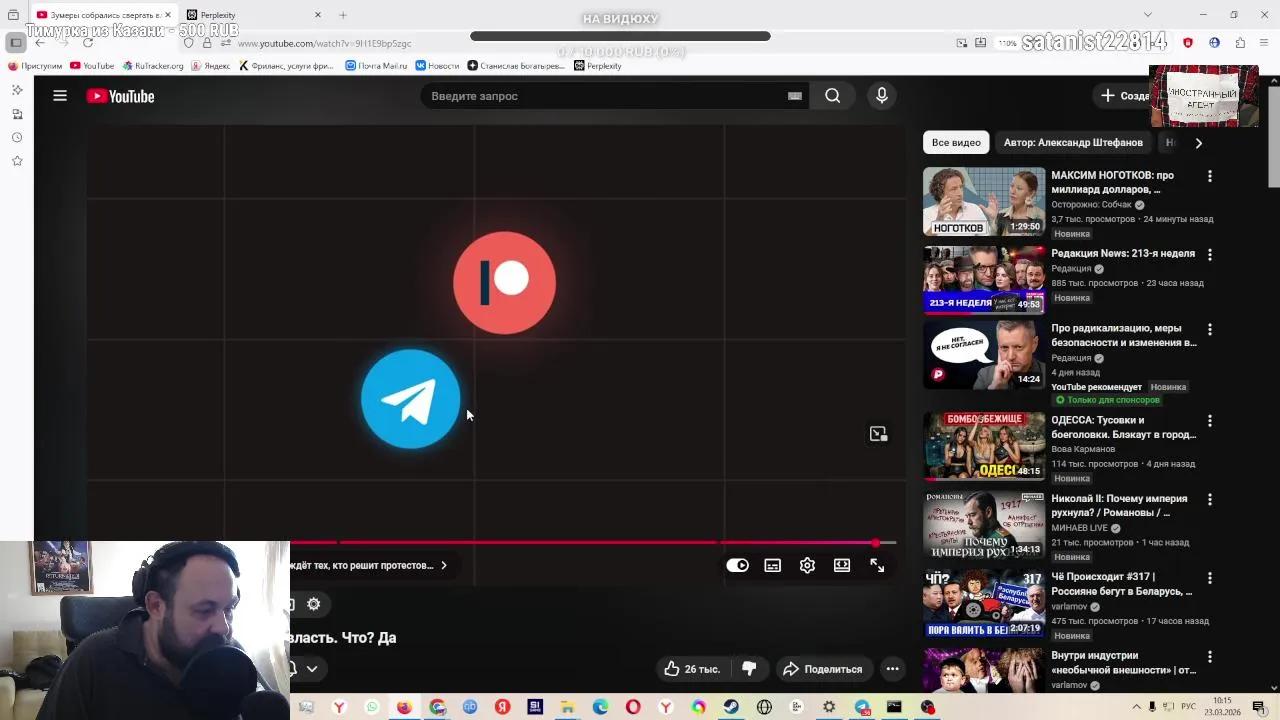Image resolution: width=1280 pixels, height=720 pixels.
Task: Open the red shield extension icon
Action: 1188,43
